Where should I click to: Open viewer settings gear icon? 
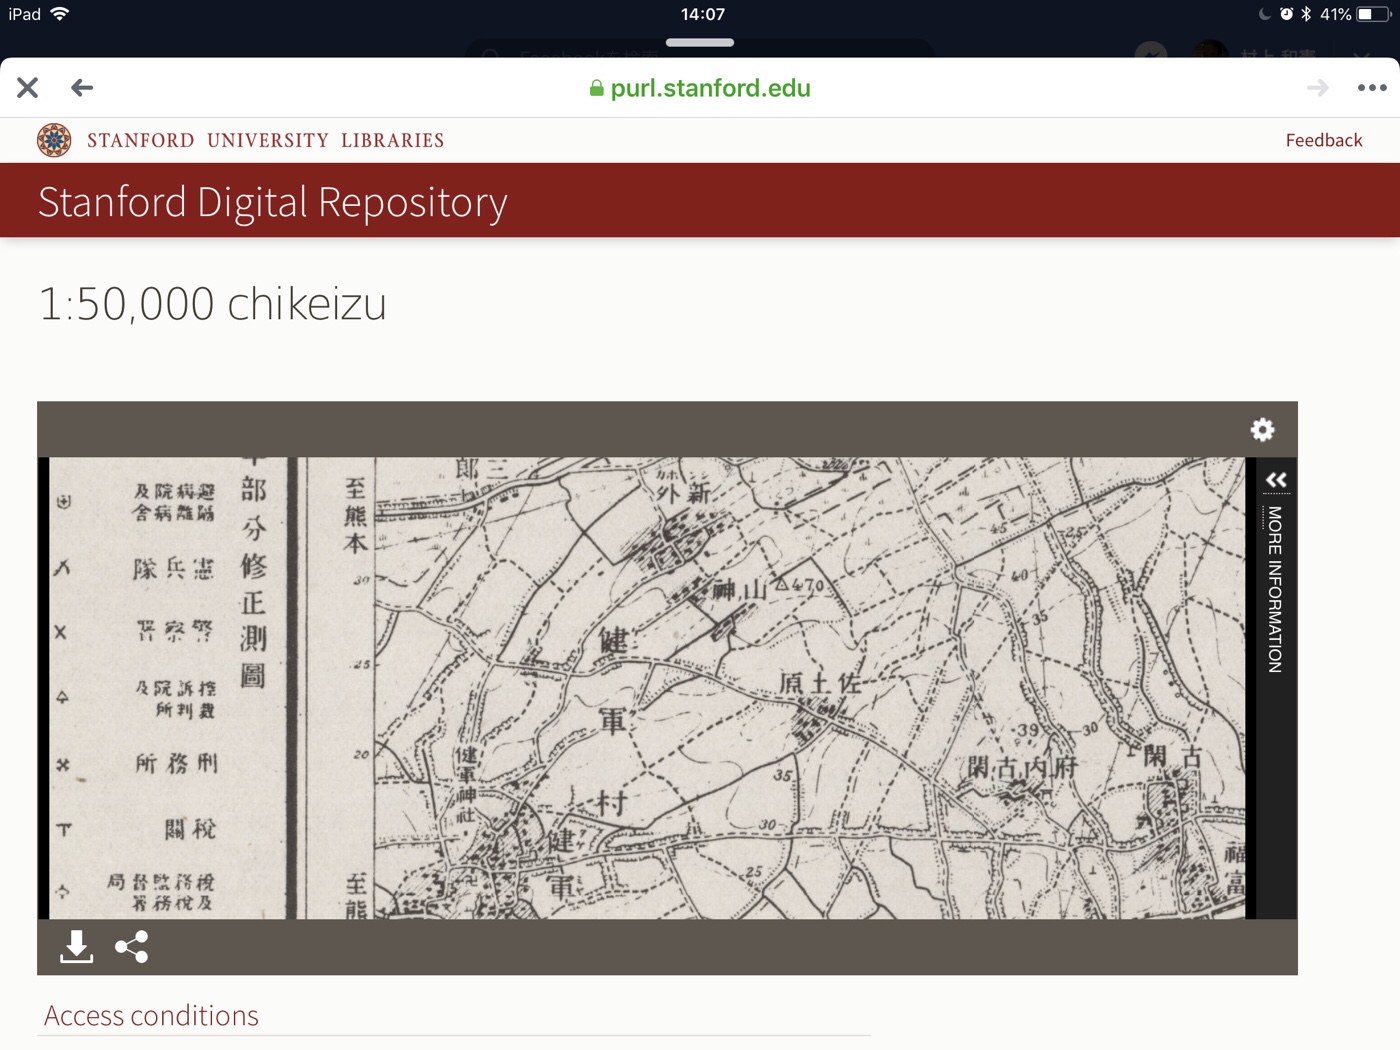point(1262,429)
